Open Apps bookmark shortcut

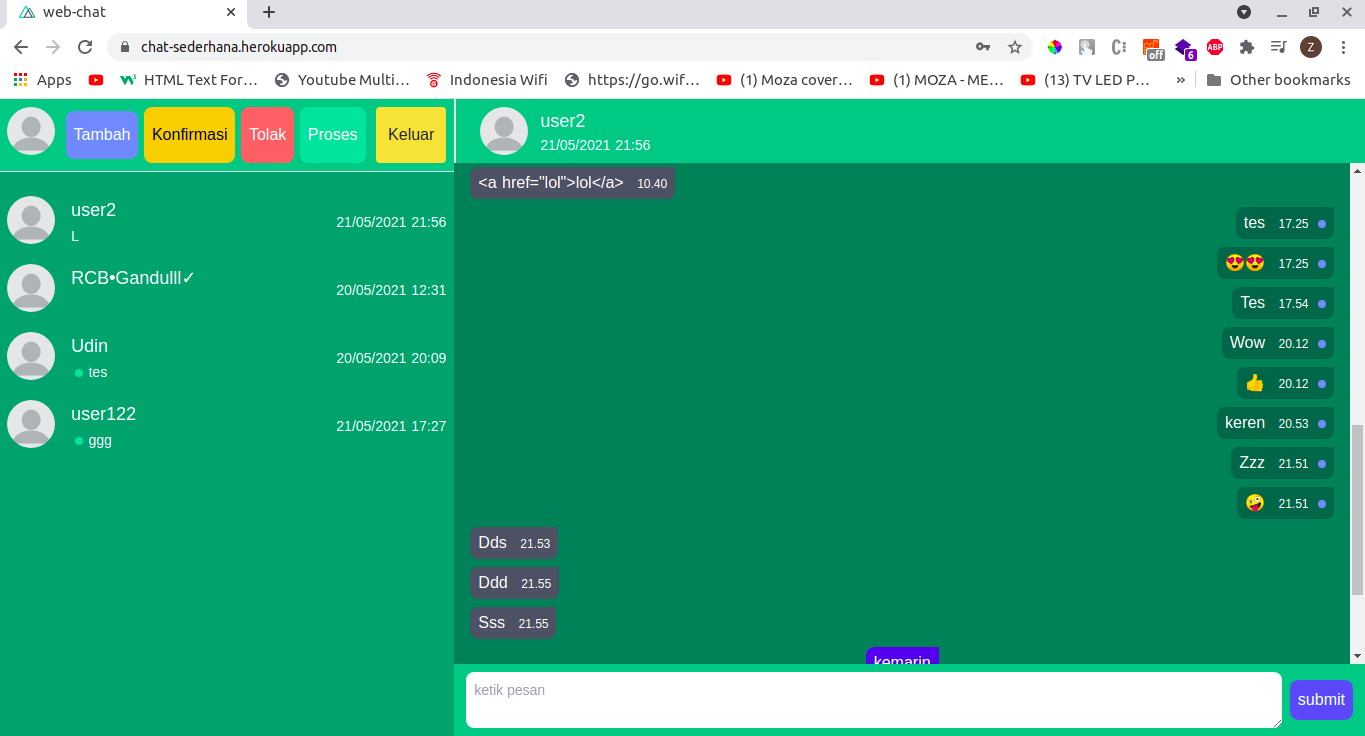coord(43,80)
